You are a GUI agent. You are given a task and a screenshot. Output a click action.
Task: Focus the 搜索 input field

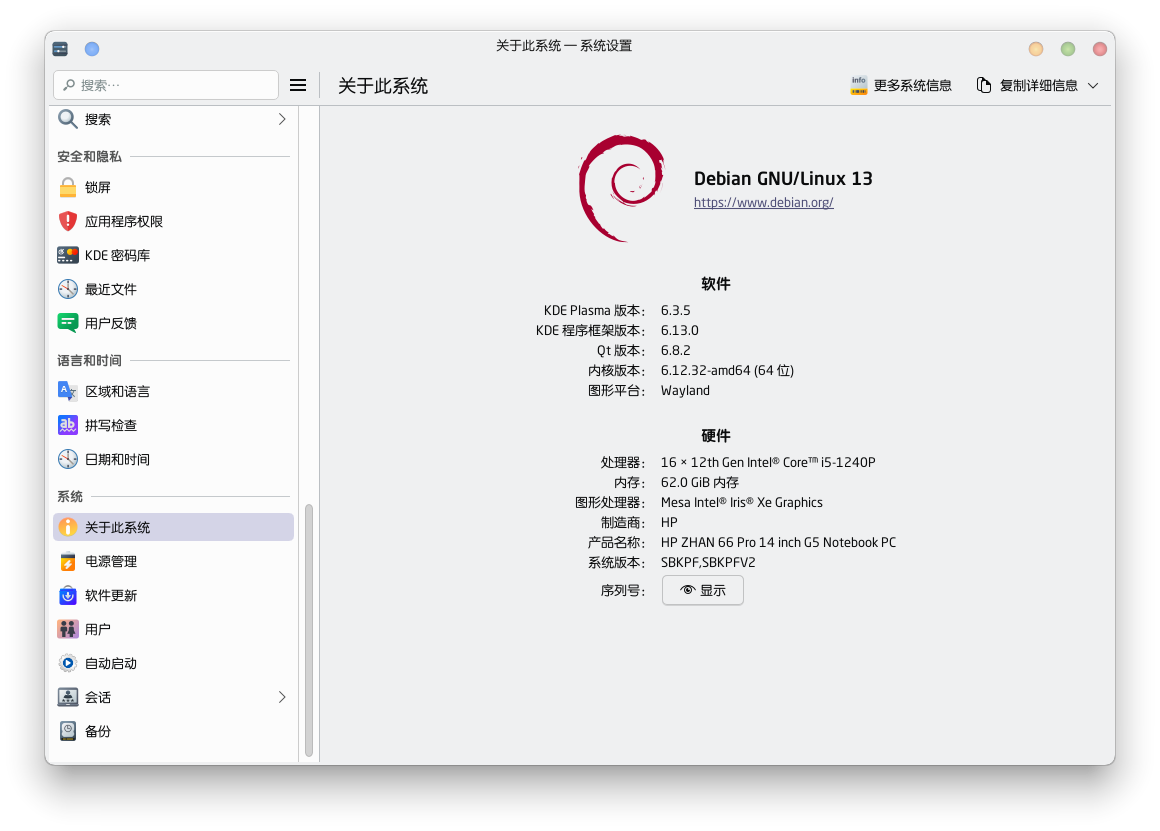pos(166,85)
